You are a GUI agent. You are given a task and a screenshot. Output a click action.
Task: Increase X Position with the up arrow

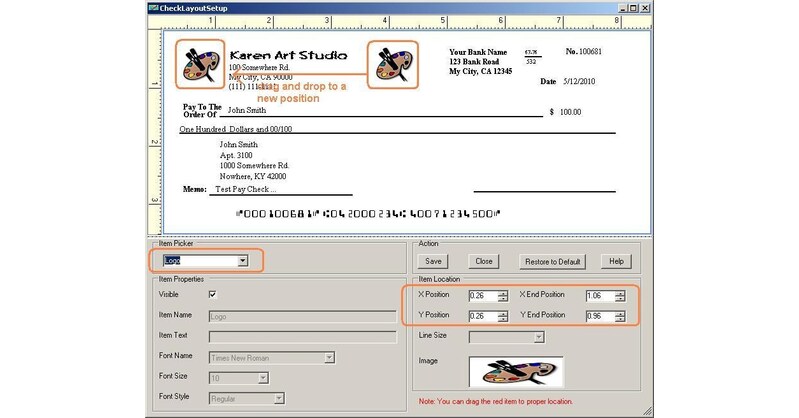pyautogui.click(x=501, y=292)
